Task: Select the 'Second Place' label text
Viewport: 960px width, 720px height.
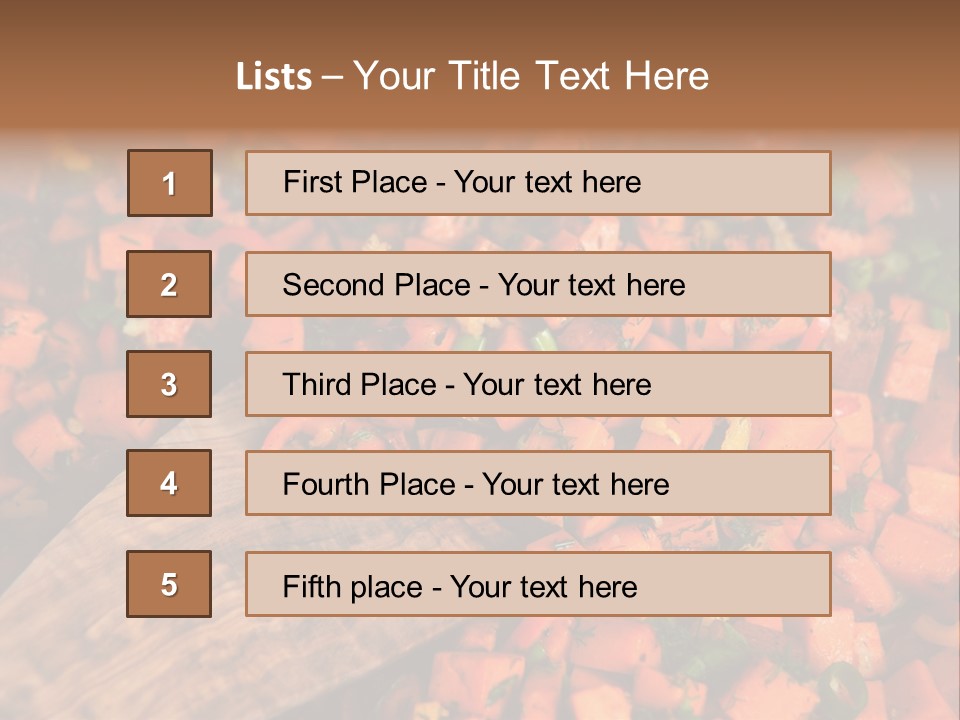Action: point(375,285)
